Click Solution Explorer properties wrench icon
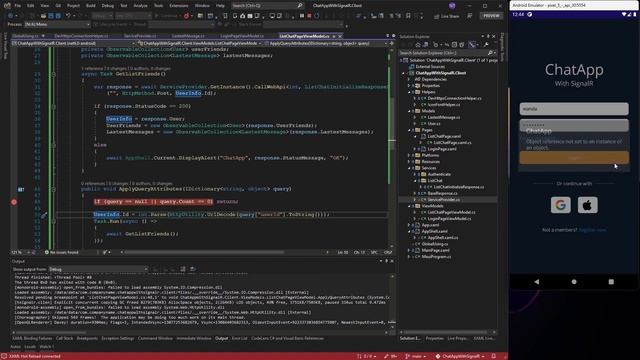Image resolution: width=640 pixels, height=360 pixels. tap(486, 44)
